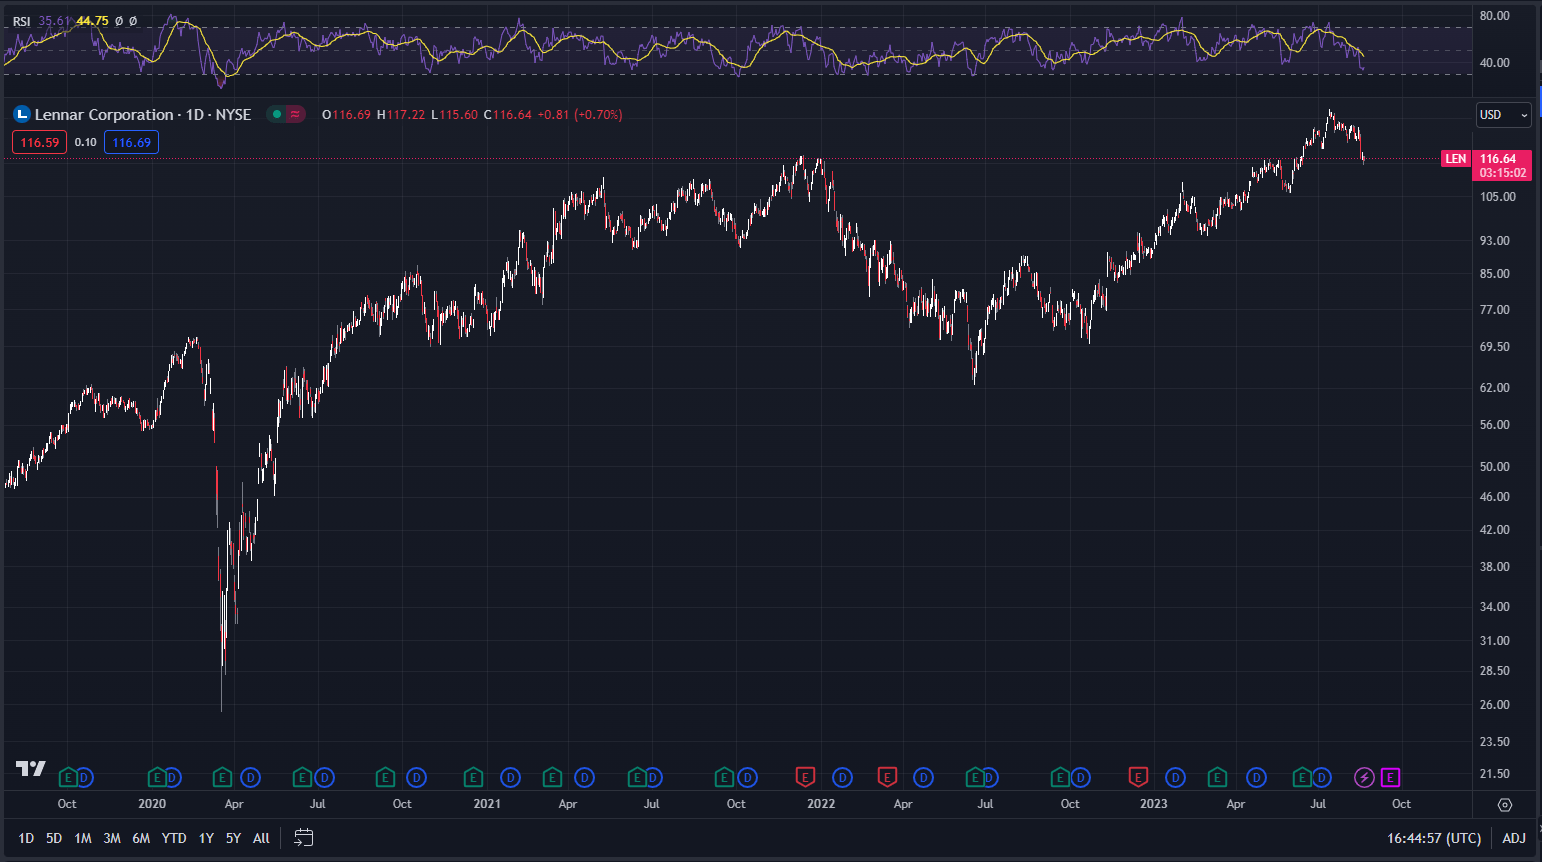
Task: Select the 1Y time range
Action: point(206,838)
